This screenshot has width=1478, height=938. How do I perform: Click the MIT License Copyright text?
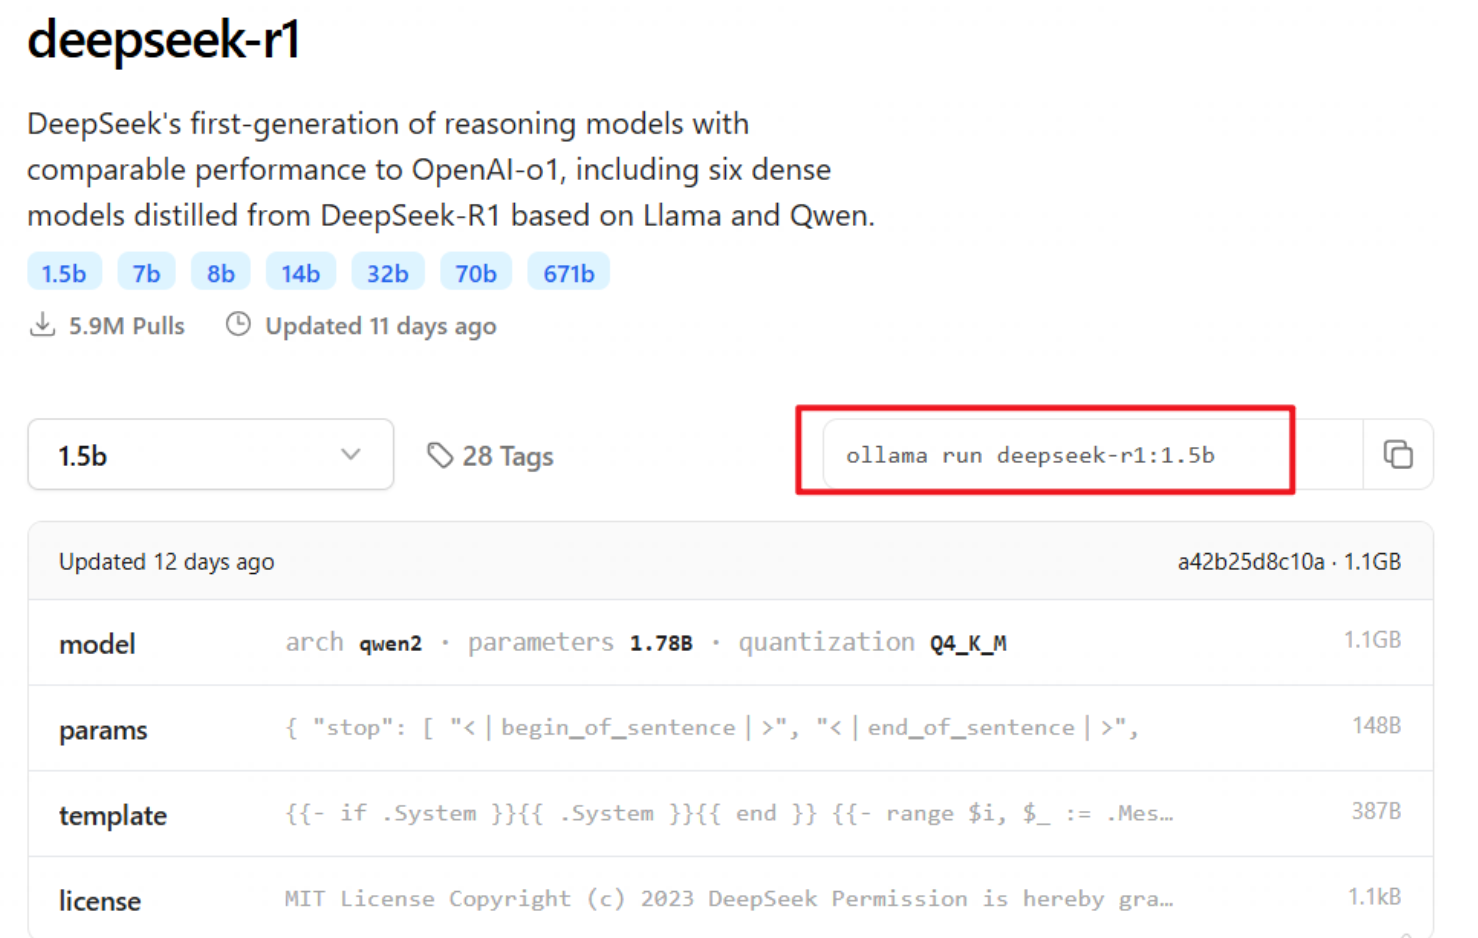point(729,899)
